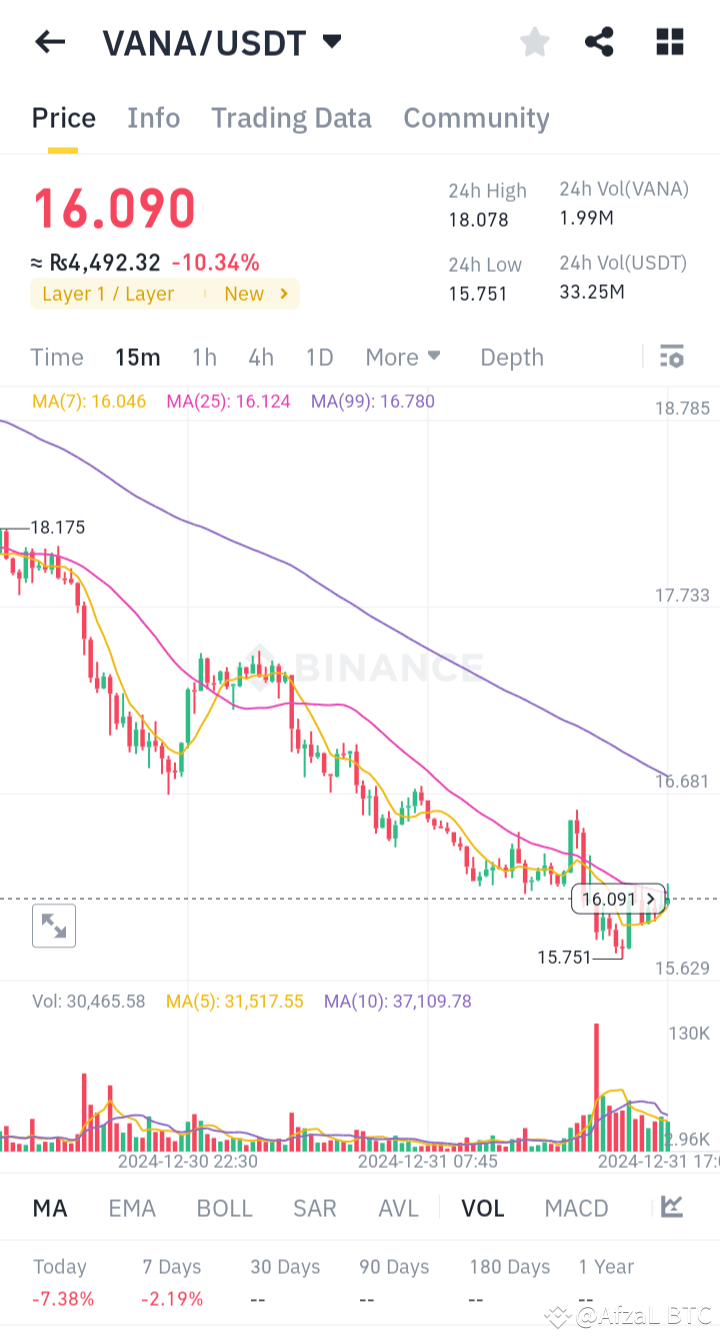The width and height of the screenshot is (720, 1338).
Task: Open the share options icon
Action: 599,42
